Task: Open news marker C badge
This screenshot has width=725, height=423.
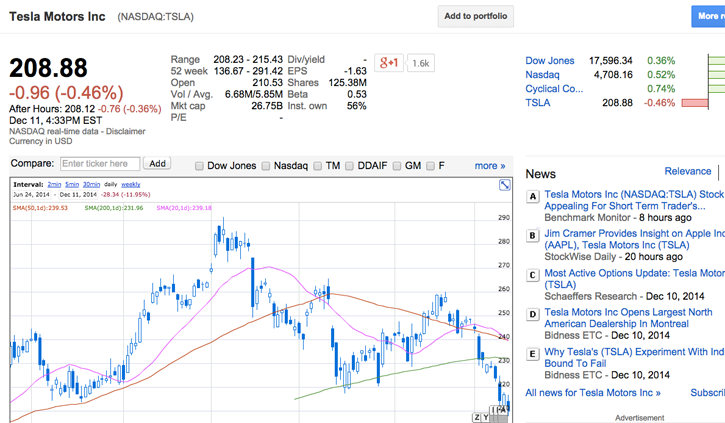Action: [533, 276]
